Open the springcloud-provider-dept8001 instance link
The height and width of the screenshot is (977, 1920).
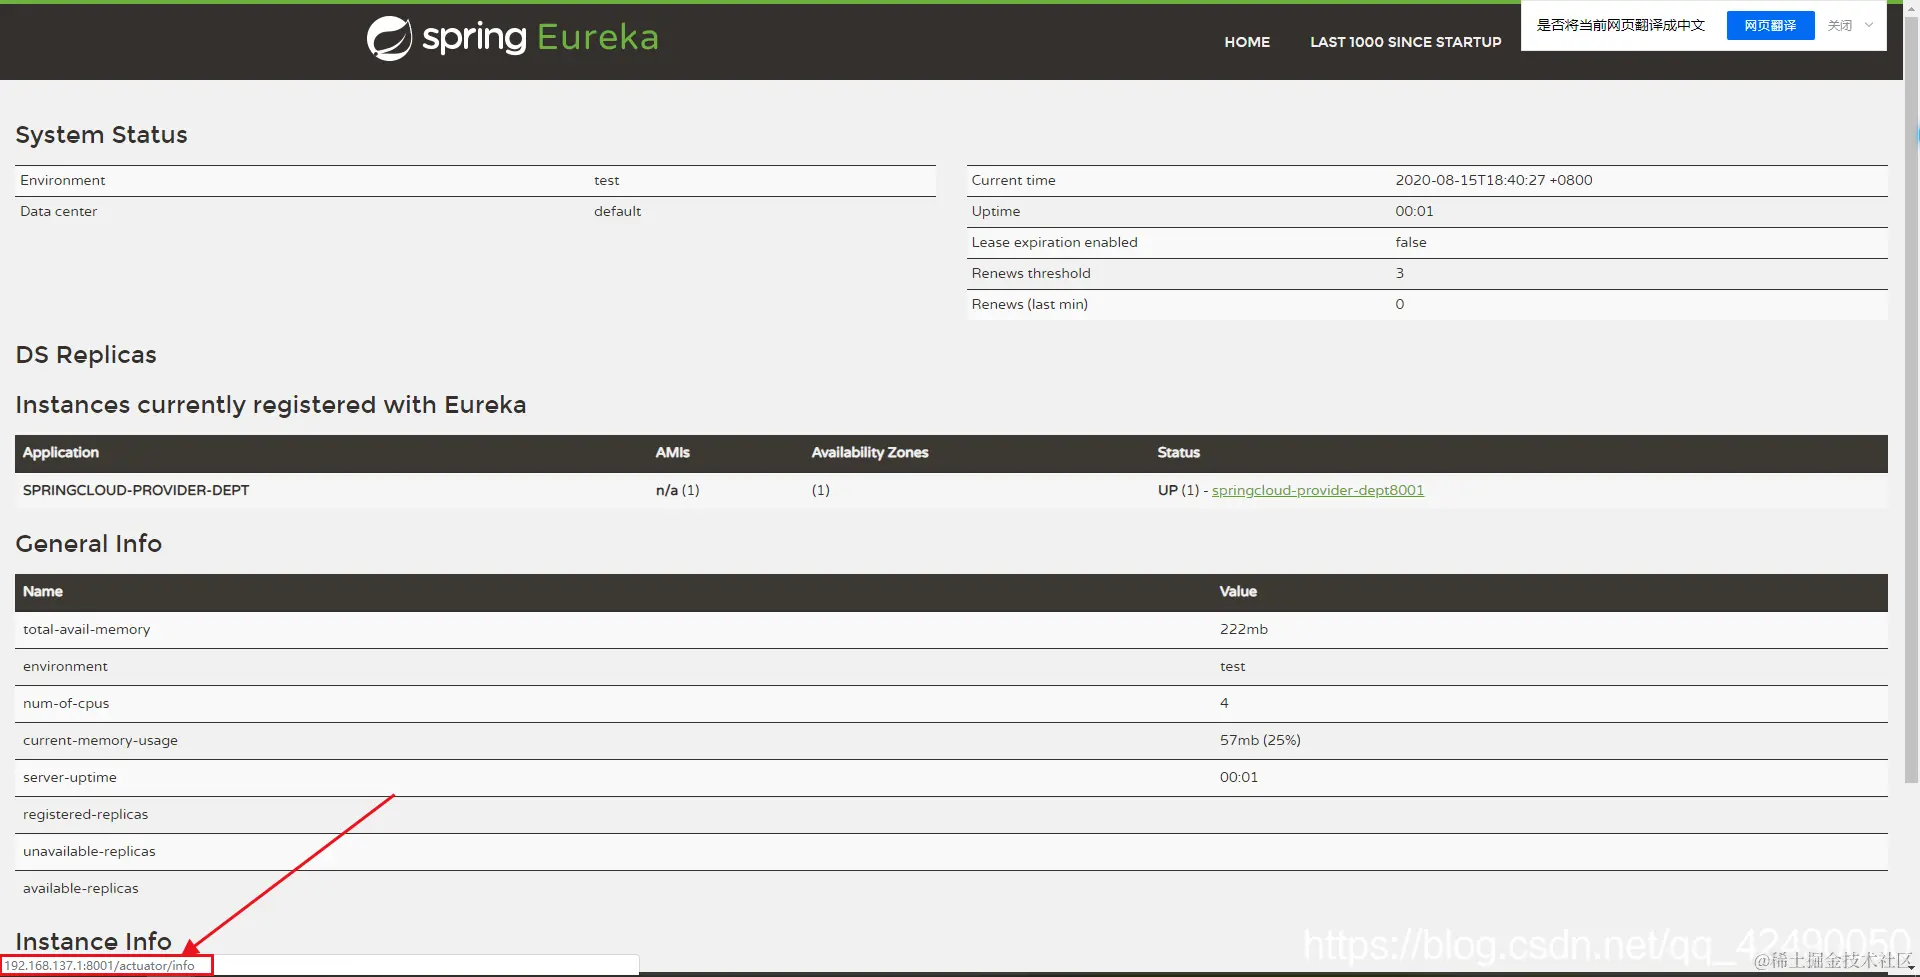(1317, 490)
